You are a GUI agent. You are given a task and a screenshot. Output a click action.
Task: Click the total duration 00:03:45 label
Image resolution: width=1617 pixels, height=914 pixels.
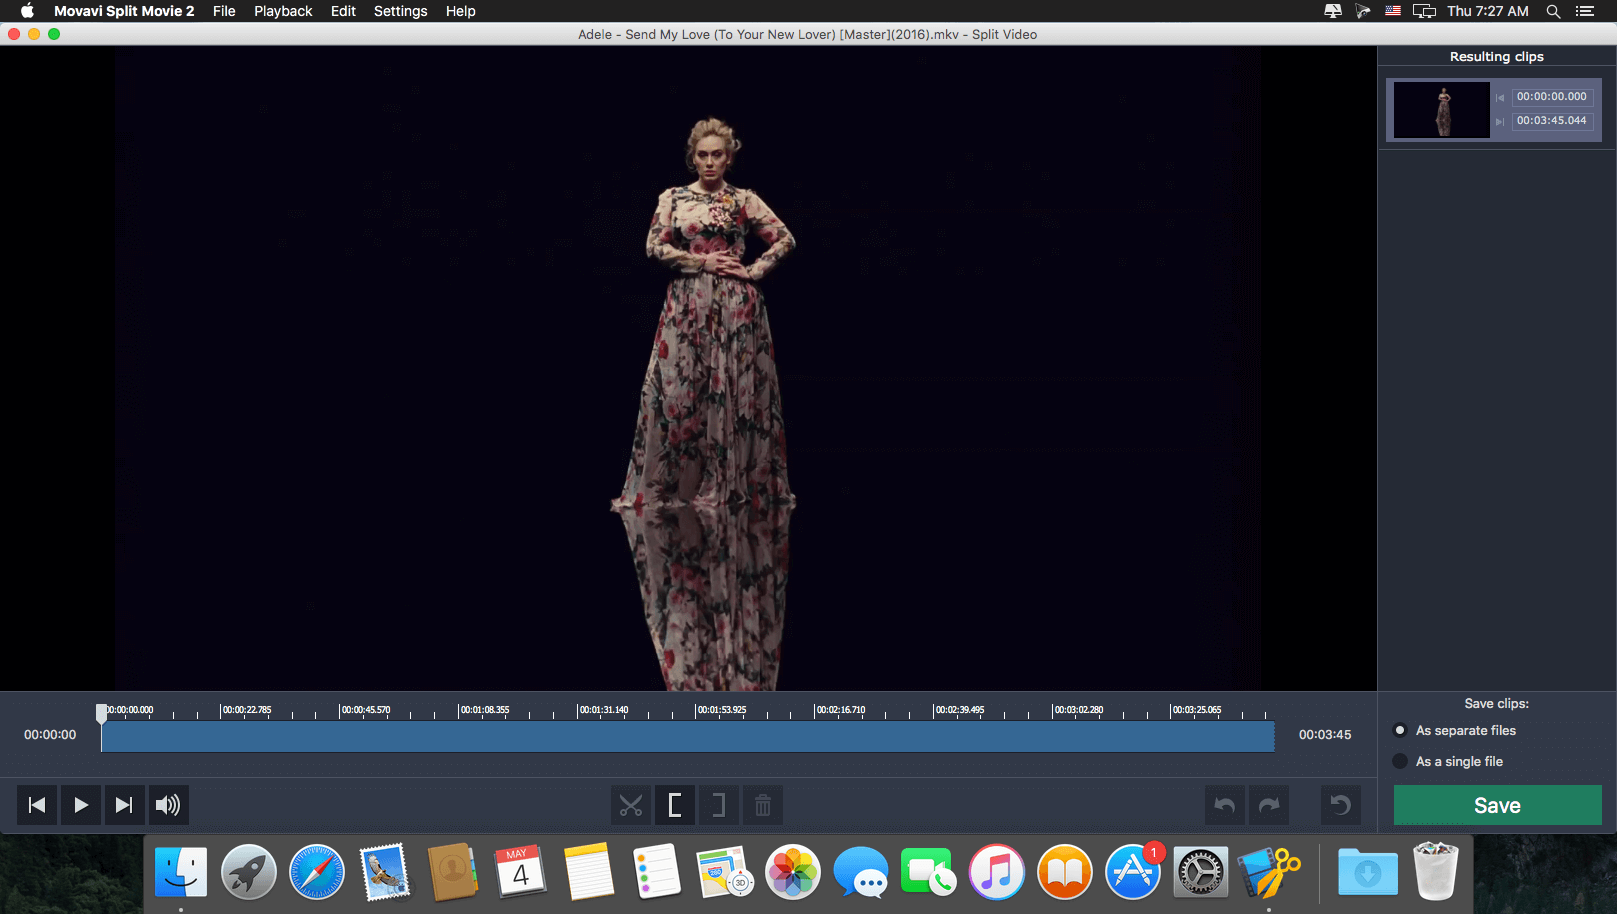(1325, 734)
